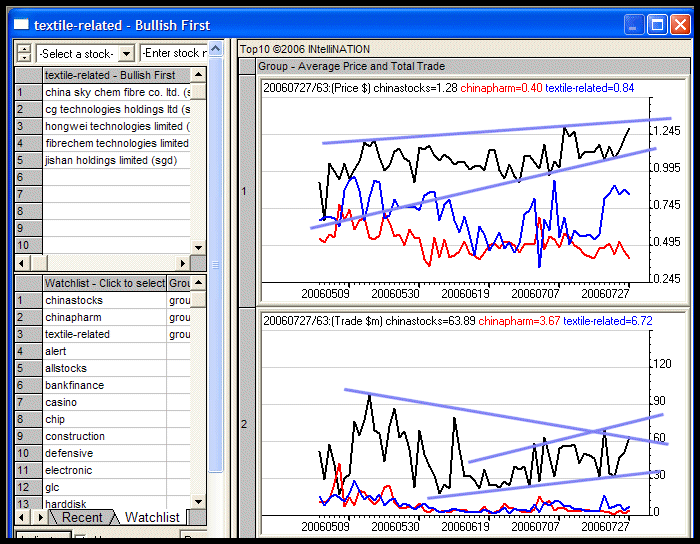Select jishan holdings limited (sgd) row

tap(117, 160)
